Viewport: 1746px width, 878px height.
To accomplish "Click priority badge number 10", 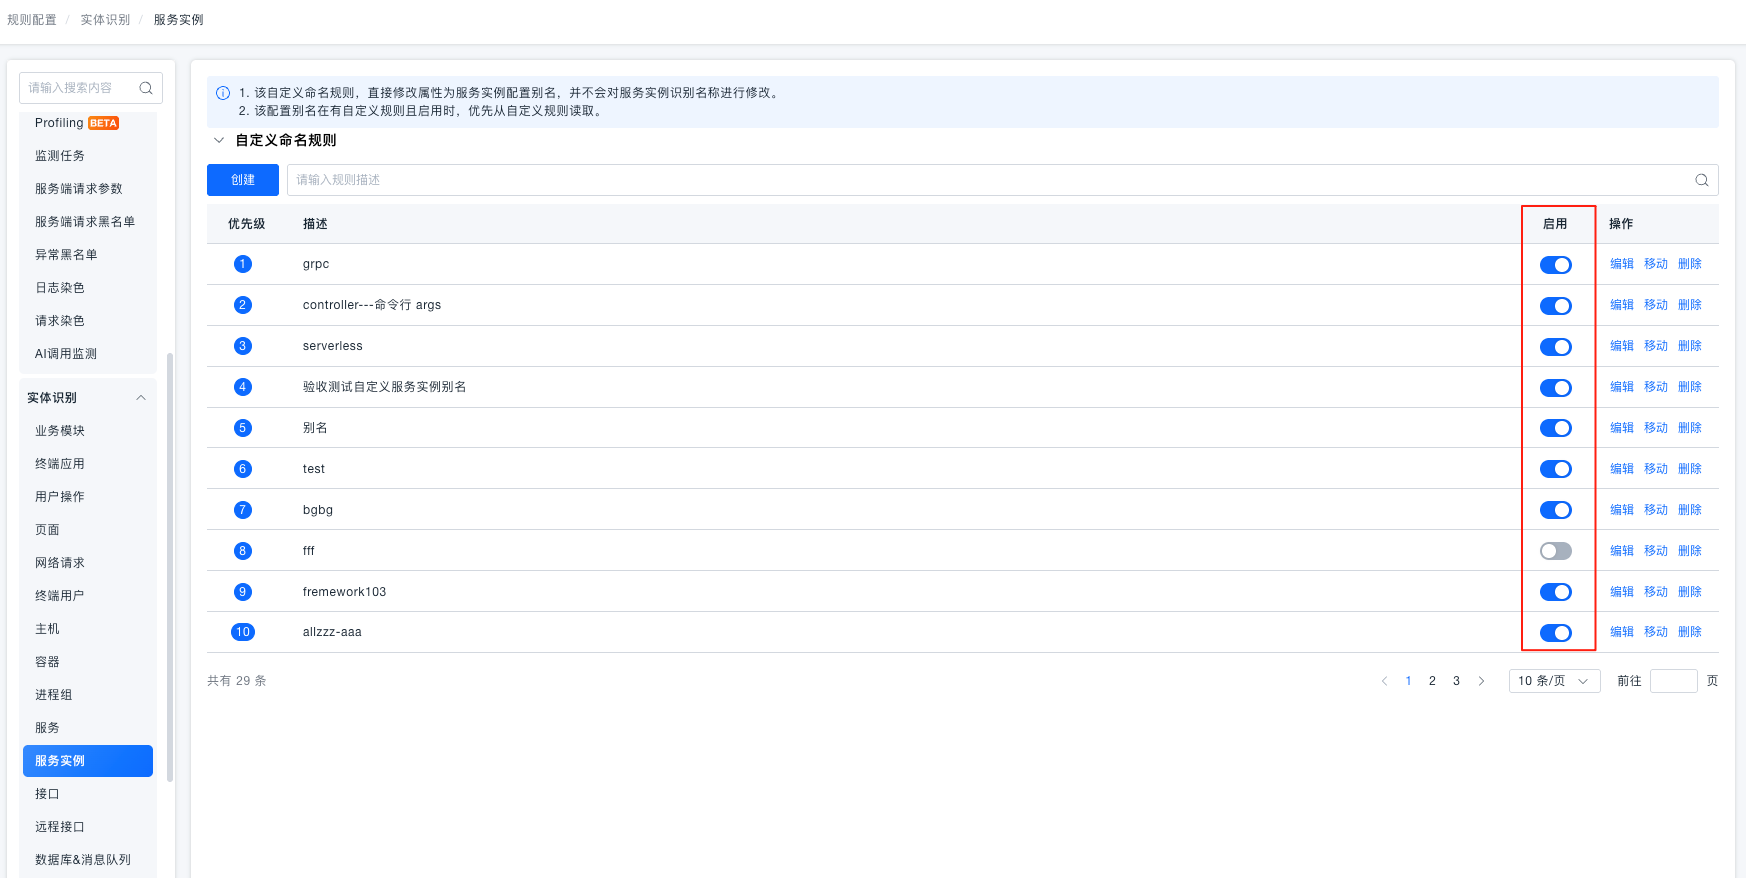I will (x=242, y=632).
